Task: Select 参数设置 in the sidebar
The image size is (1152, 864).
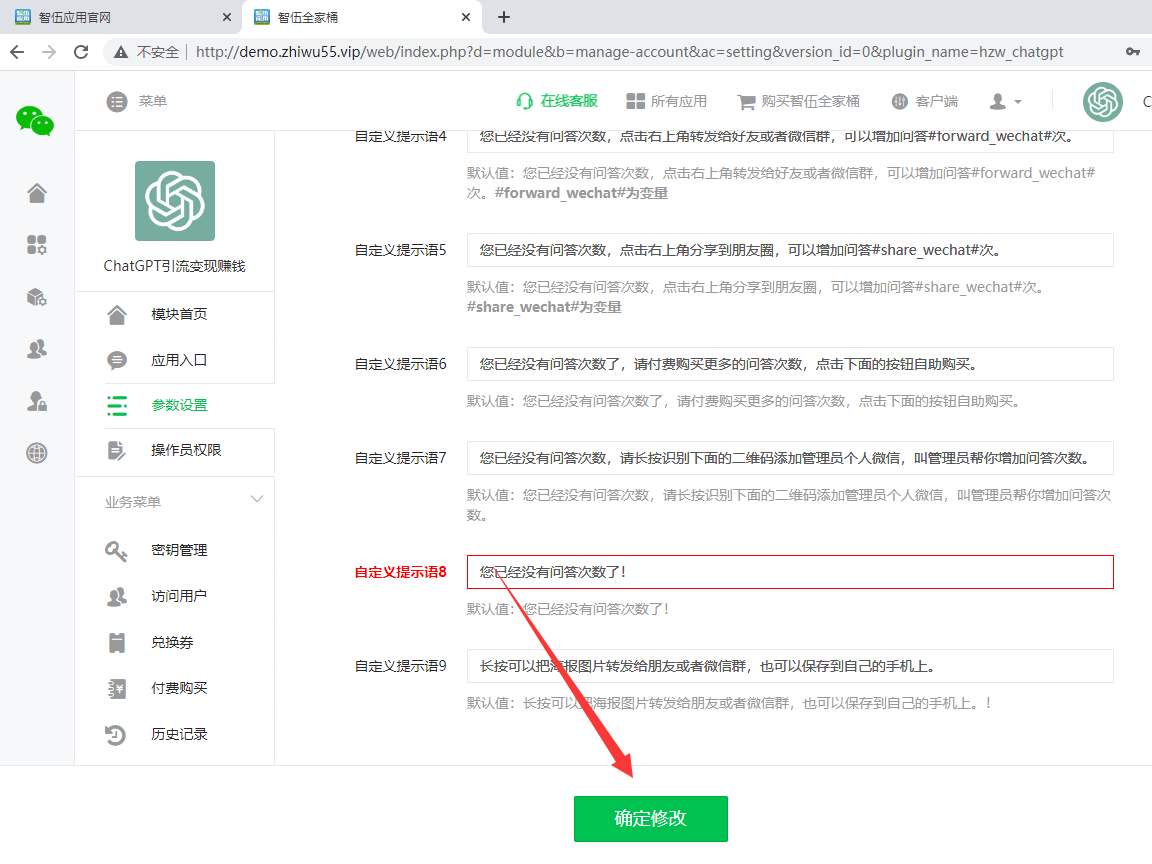Action: click(179, 406)
